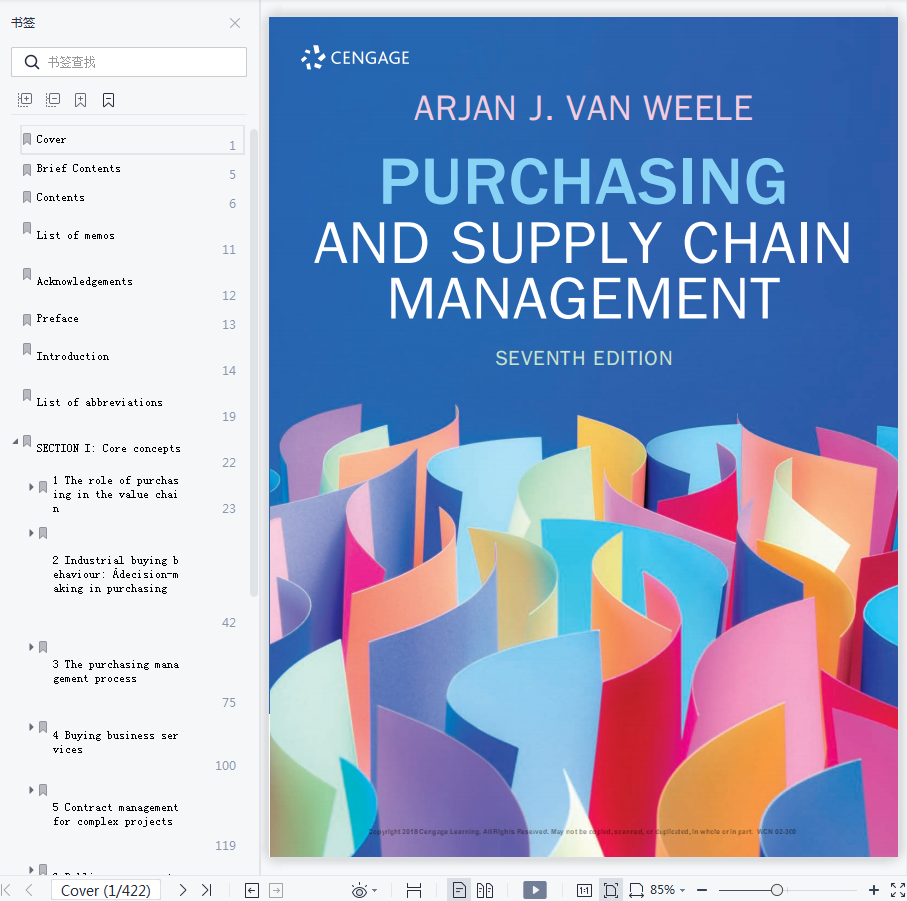Set zoom to actual size 1:1
The width and height of the screenshot is (907, 901).
584,890
